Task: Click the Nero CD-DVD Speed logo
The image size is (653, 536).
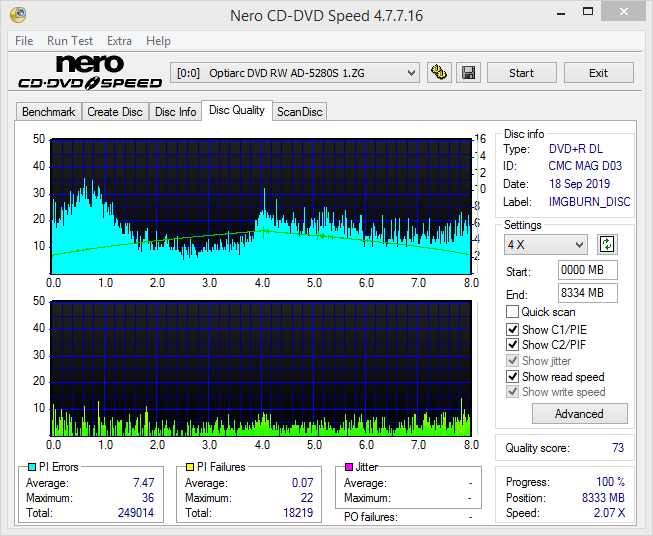Action: coord(90,72)
